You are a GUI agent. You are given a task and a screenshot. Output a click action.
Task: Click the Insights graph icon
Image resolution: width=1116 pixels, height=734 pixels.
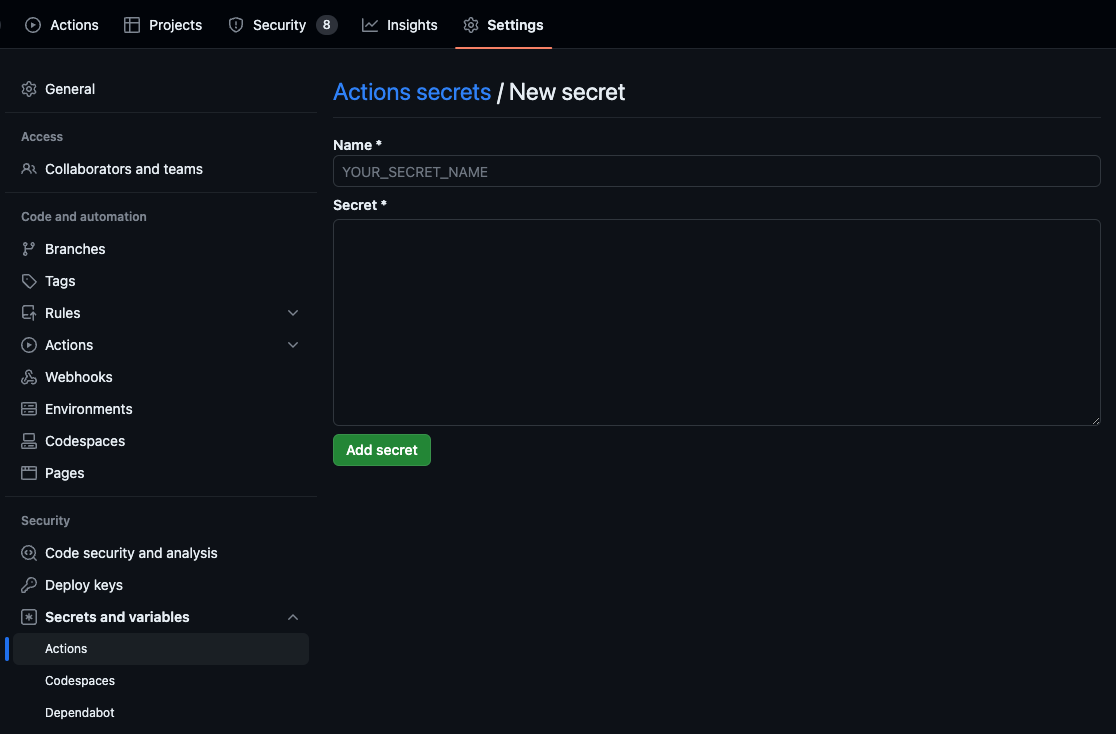point(370,25)
